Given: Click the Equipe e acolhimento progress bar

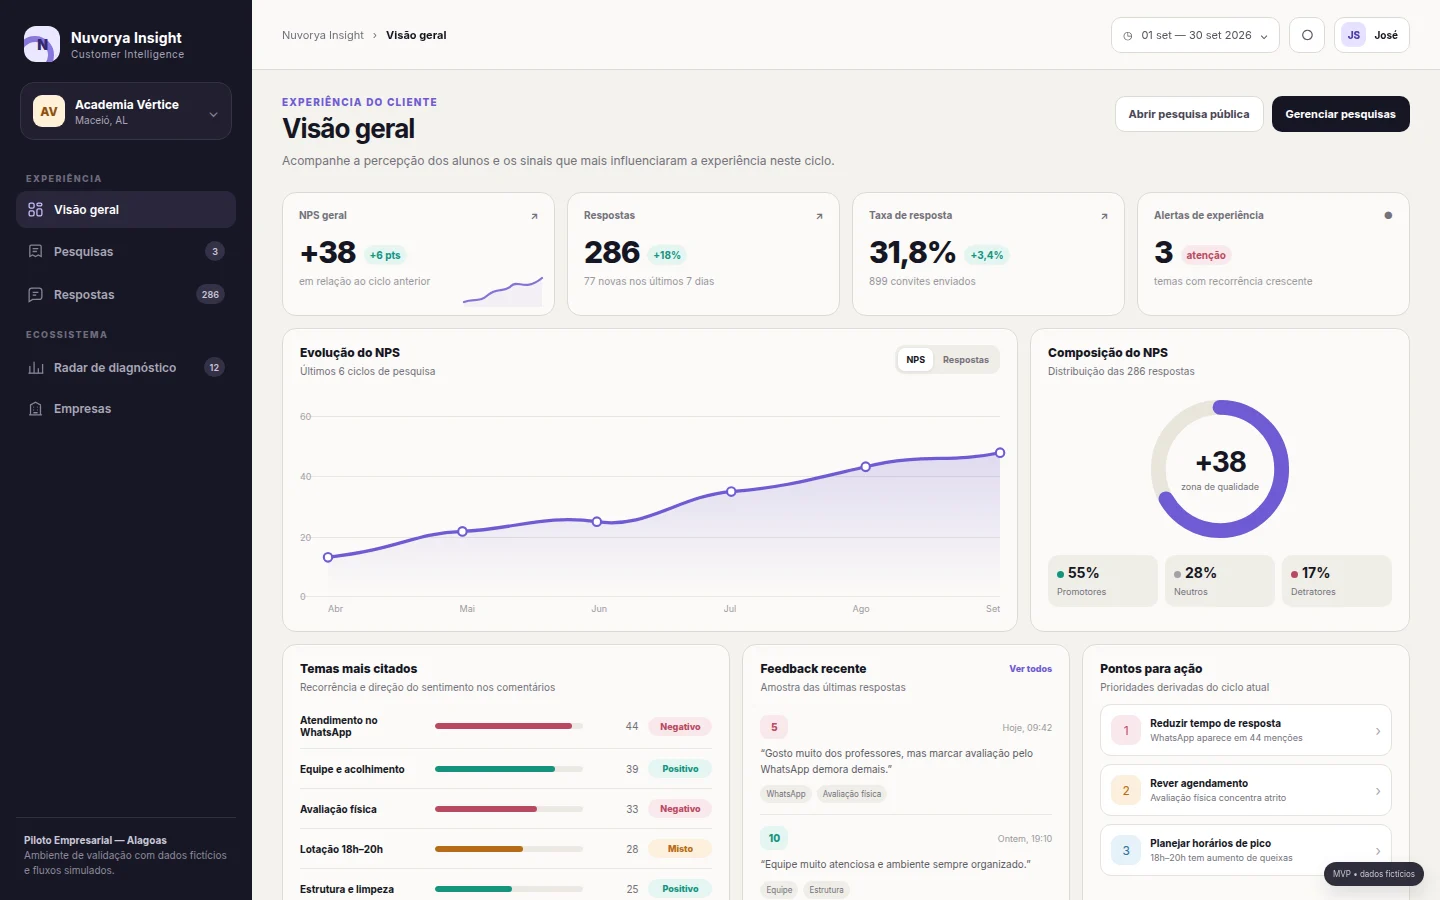Looking at the screenshot, I should pos(509,769).
